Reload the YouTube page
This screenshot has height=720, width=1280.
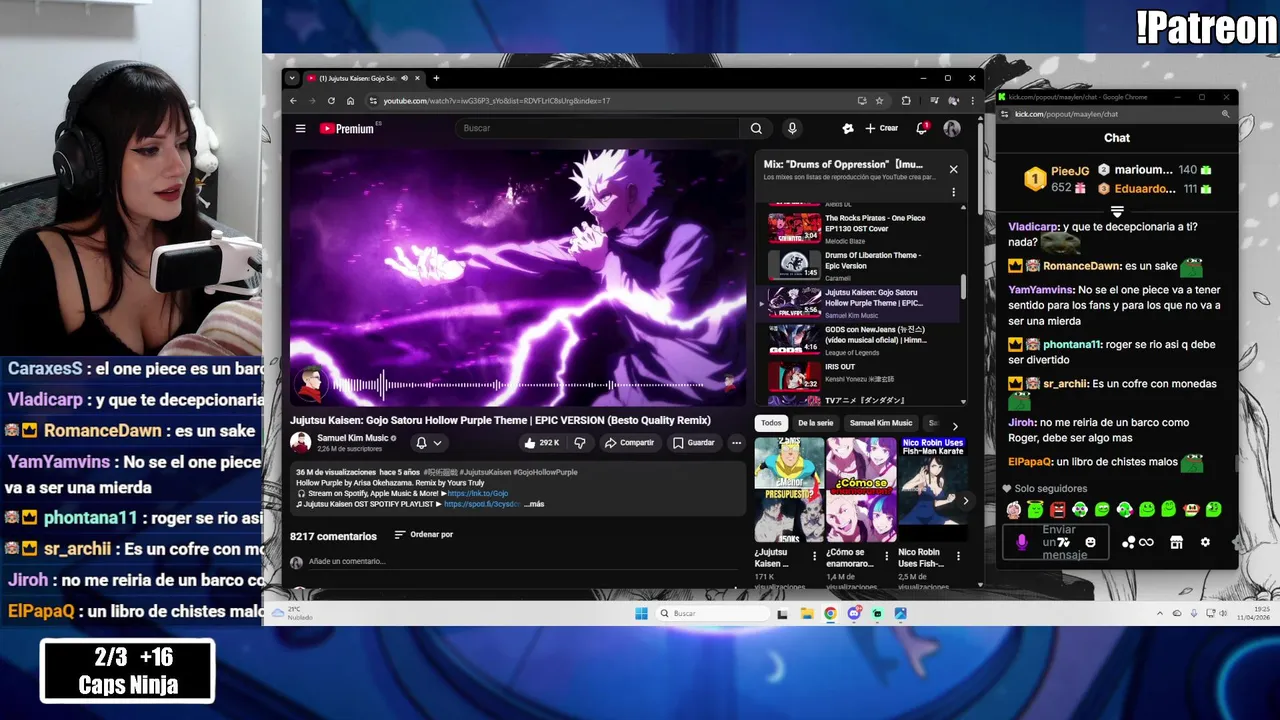click(331, 100)
